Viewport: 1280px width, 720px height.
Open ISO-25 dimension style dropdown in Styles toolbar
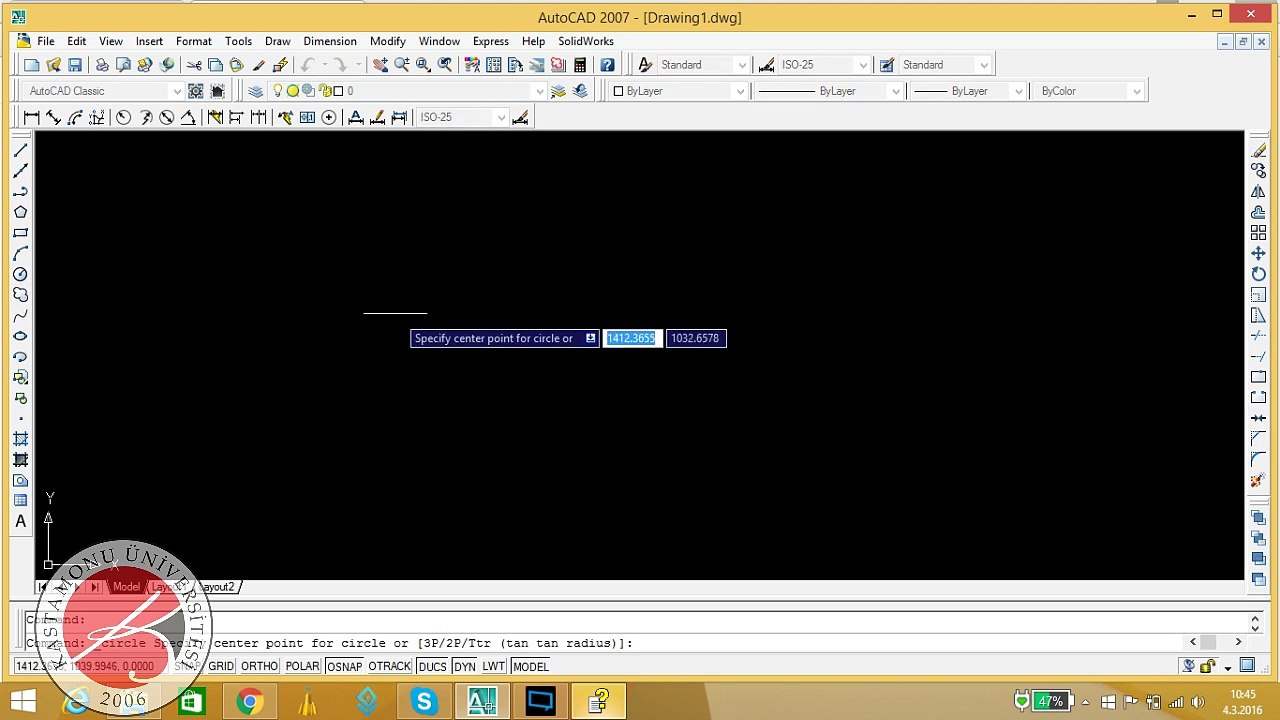[863, 65]
